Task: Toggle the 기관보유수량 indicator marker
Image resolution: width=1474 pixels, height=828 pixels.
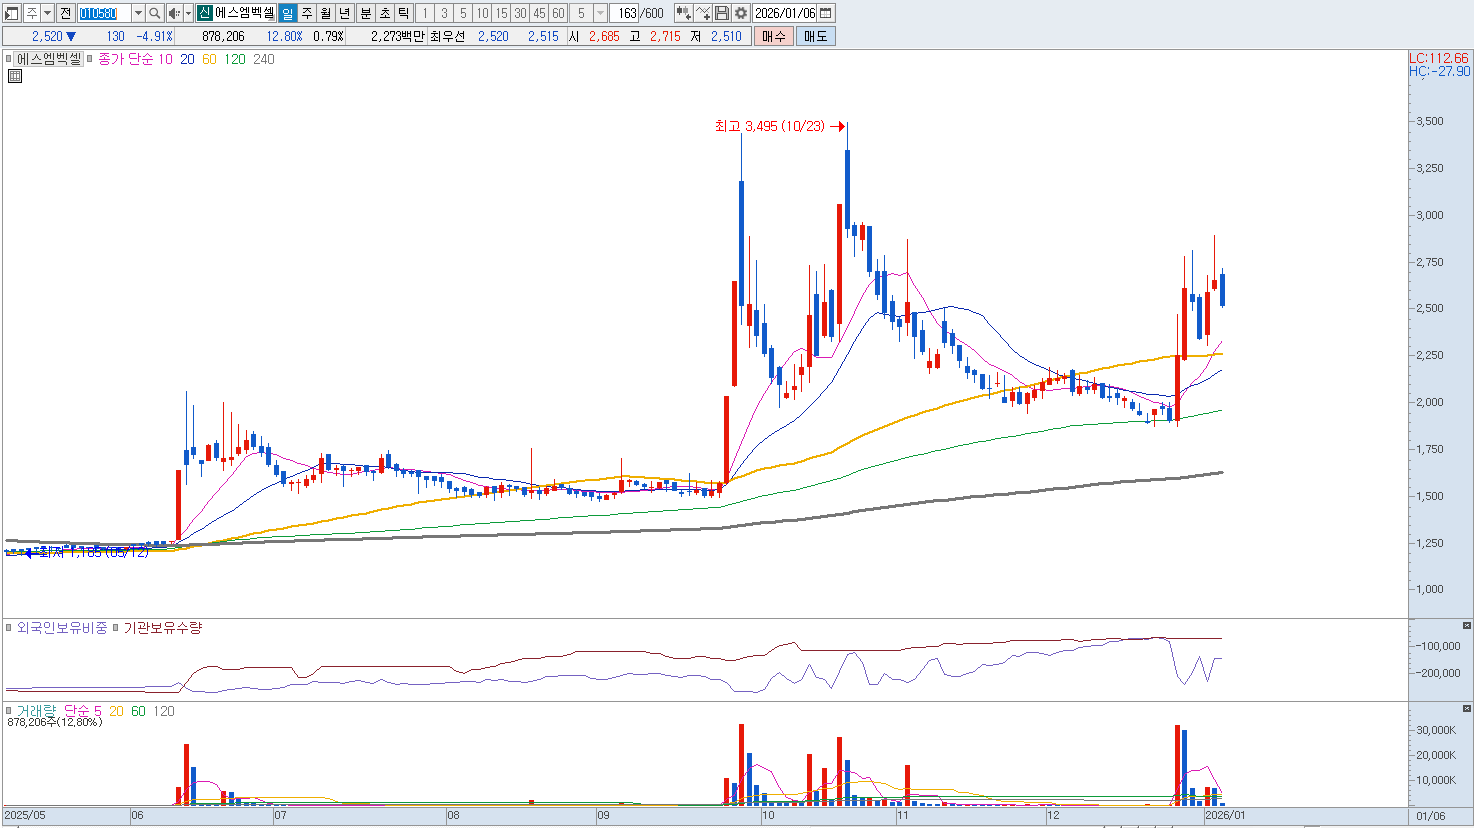Action: pyautogui.click(x=116, y=628)
